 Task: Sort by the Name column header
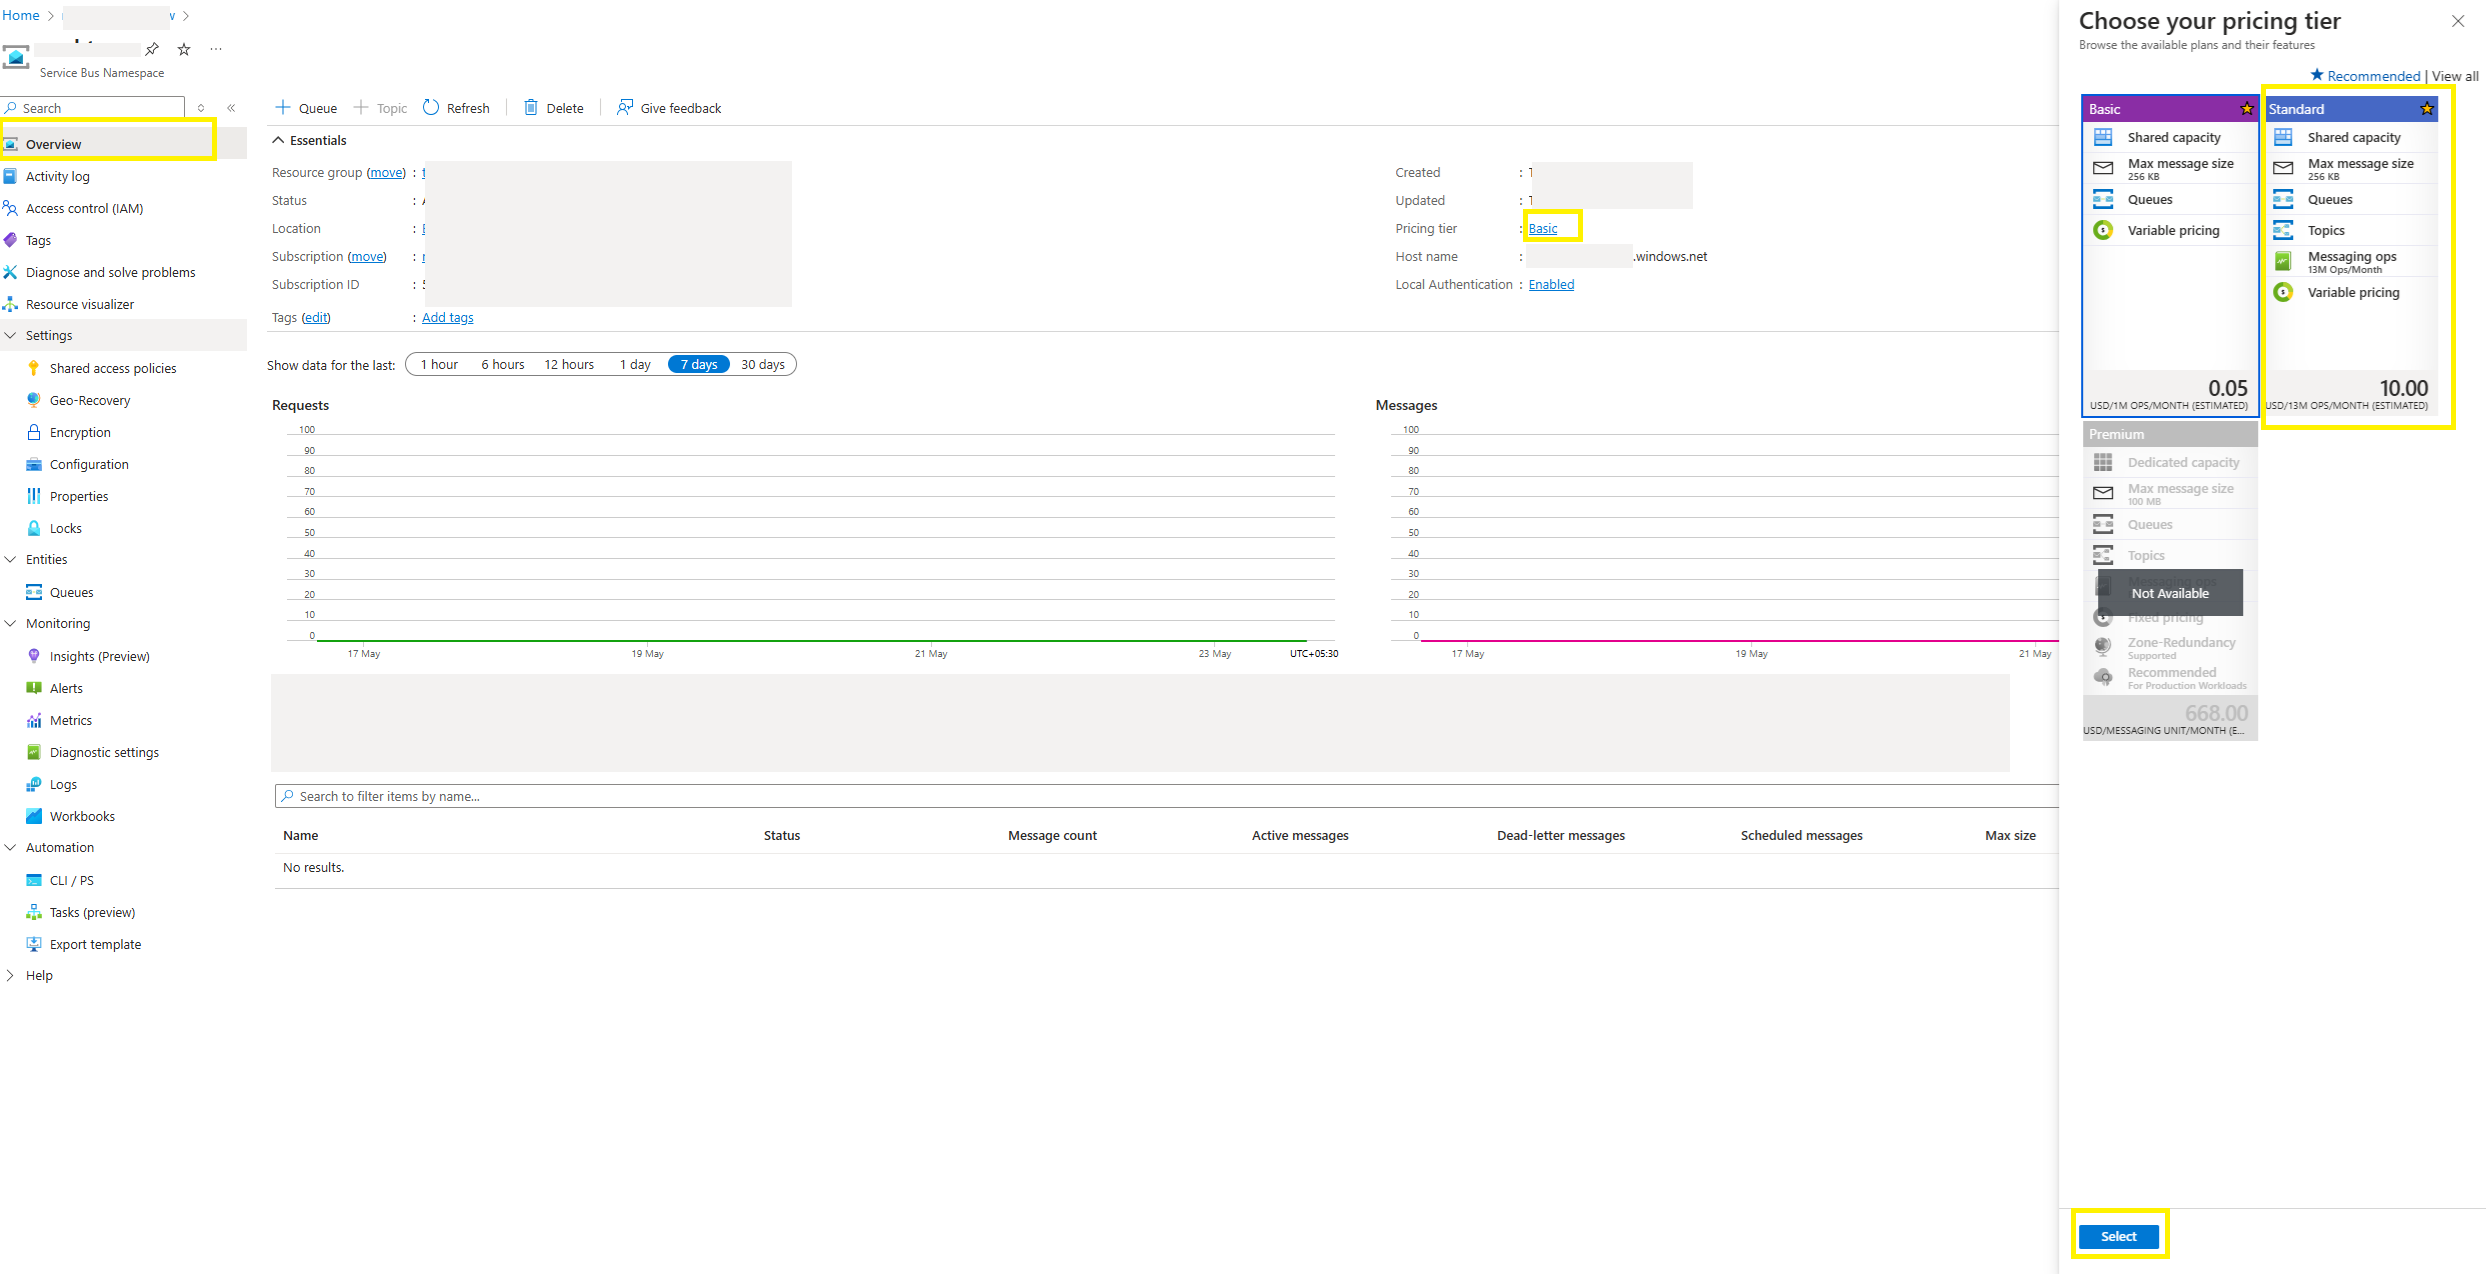pos(300,836)
